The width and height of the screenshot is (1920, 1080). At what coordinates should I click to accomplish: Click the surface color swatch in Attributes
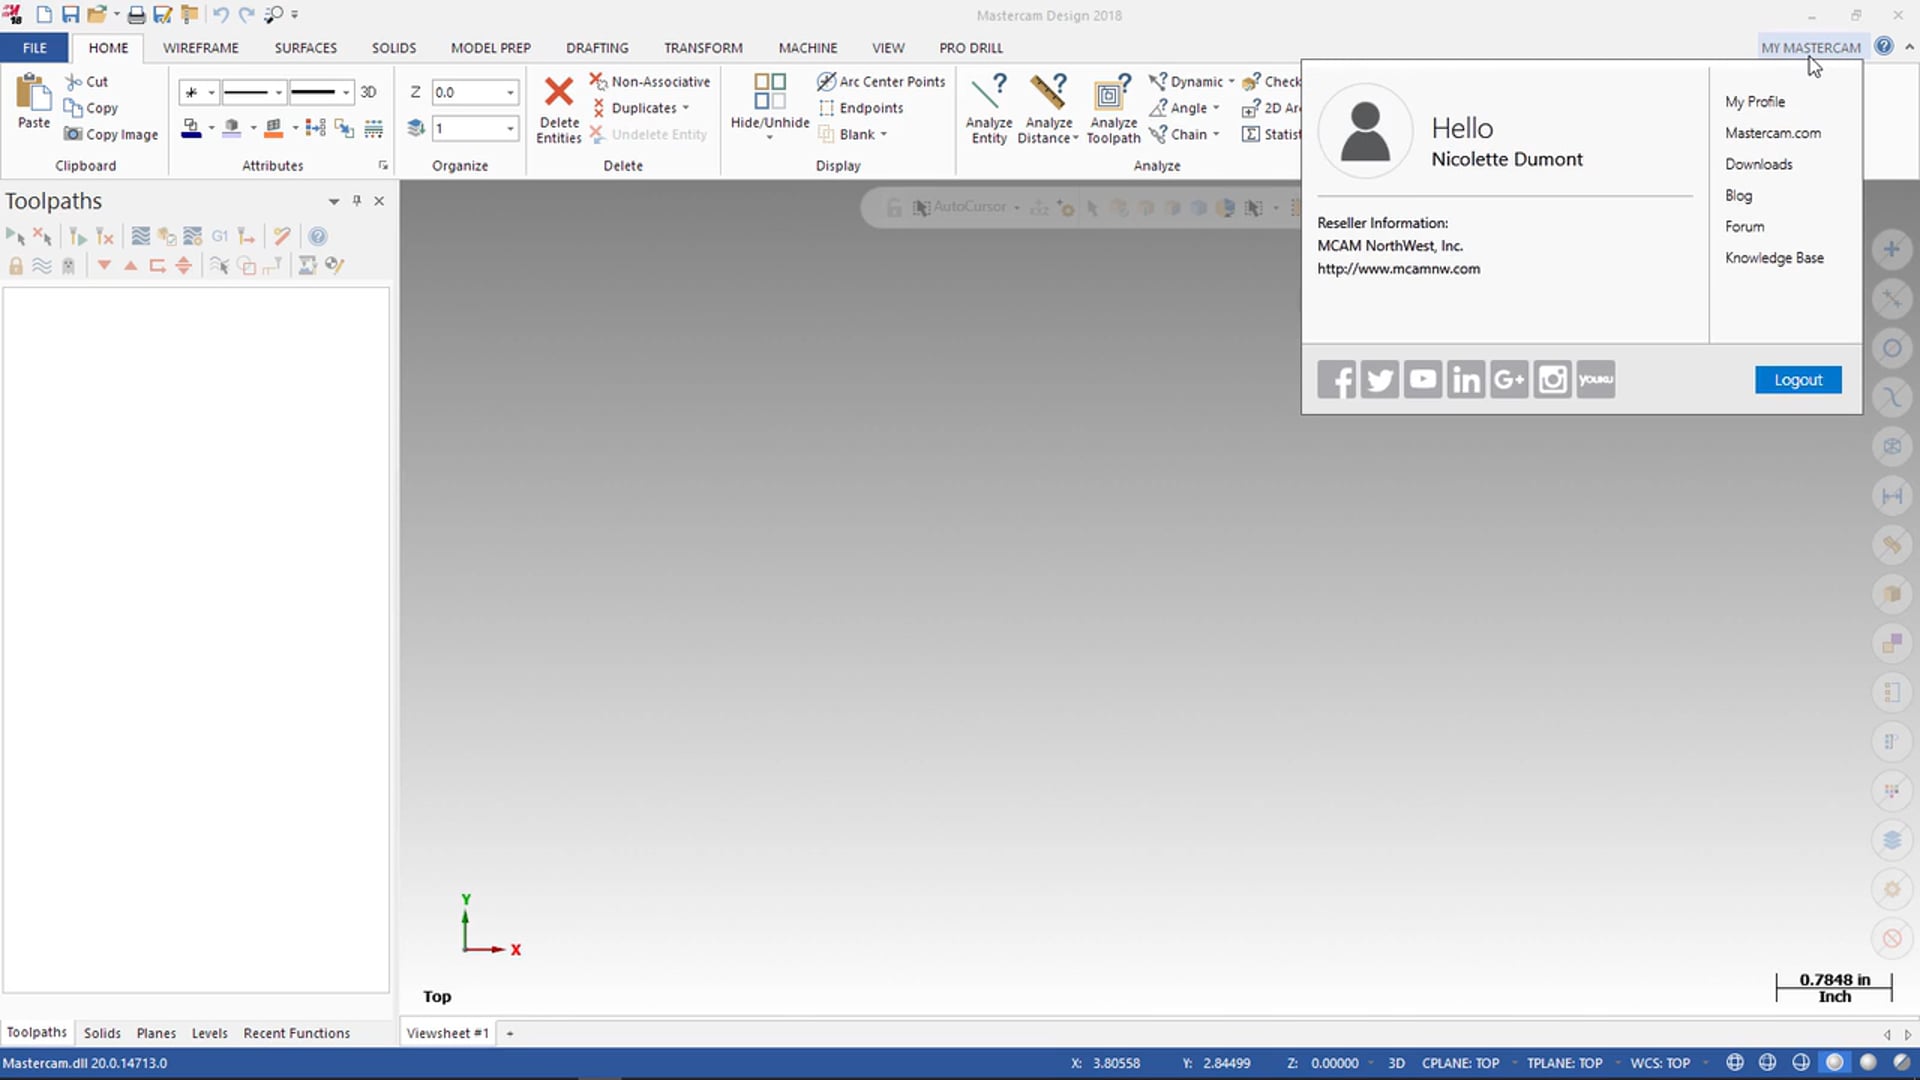pyautogui.click(x=273, y=128)
